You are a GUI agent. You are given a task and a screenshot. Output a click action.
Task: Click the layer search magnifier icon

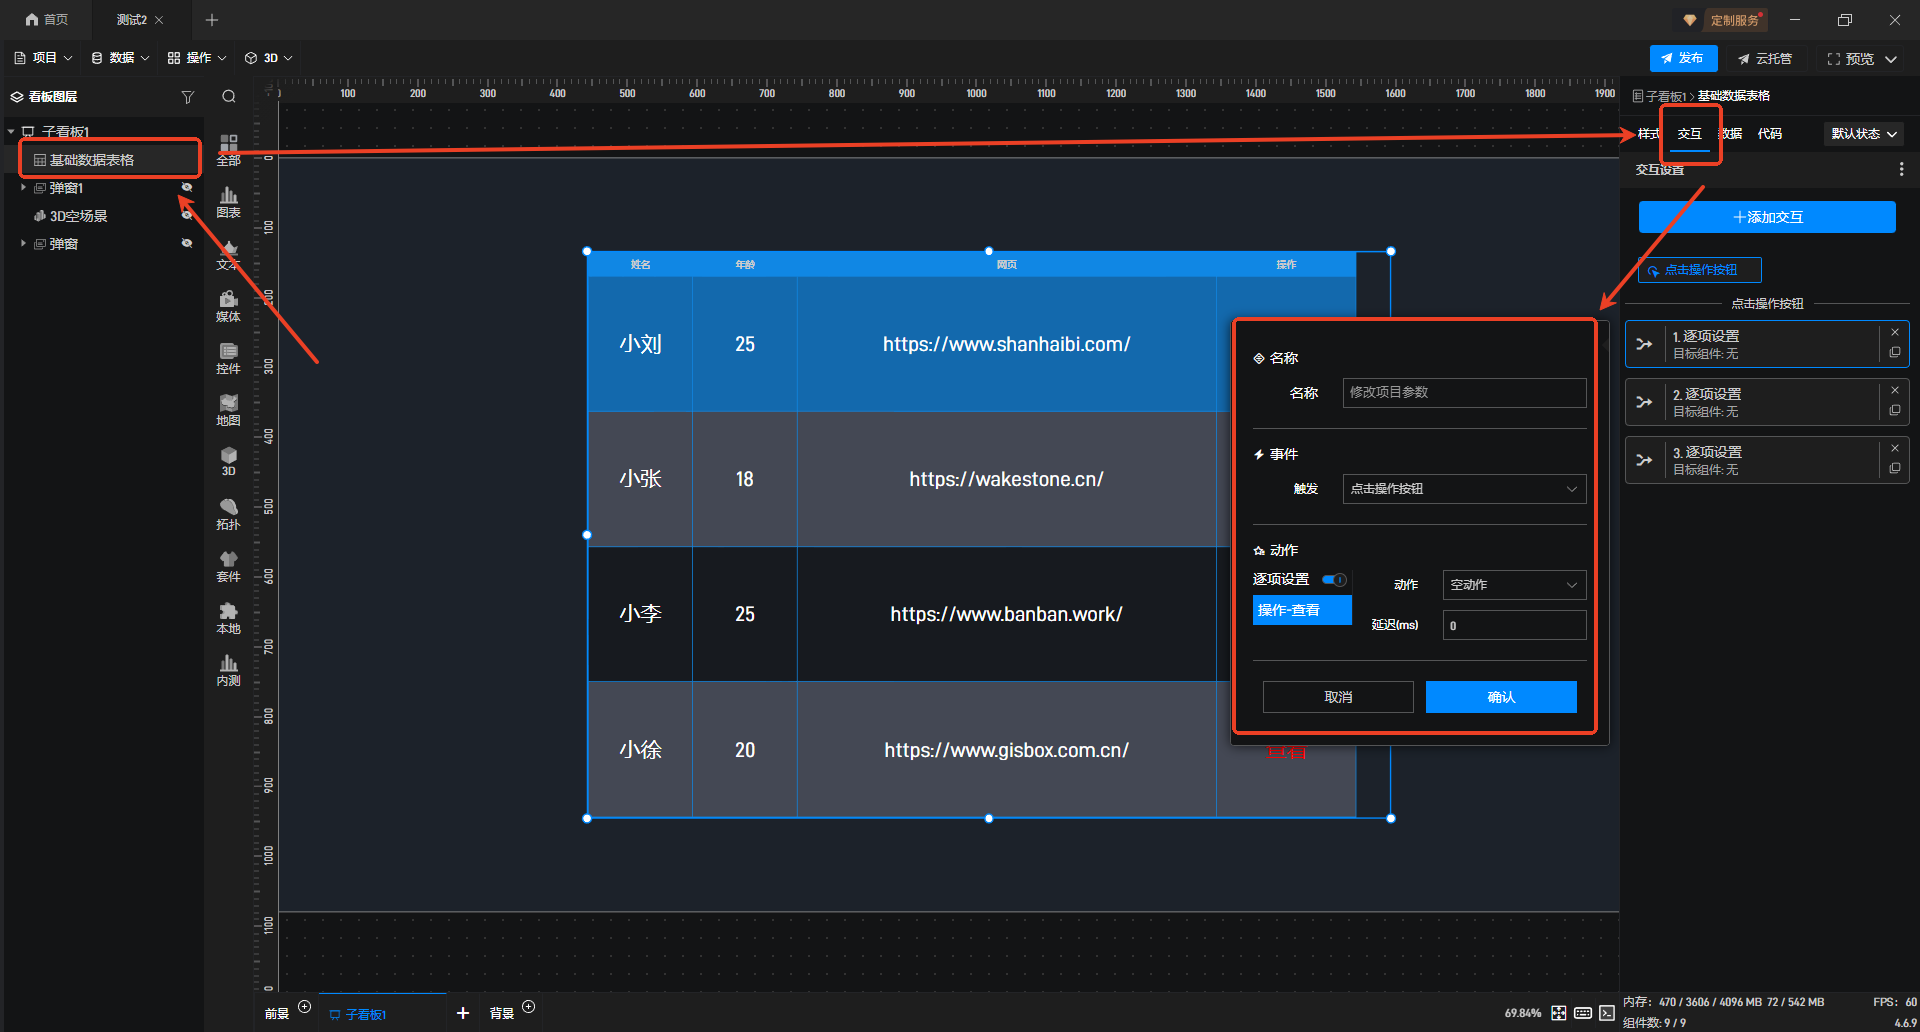click(229, 97)
